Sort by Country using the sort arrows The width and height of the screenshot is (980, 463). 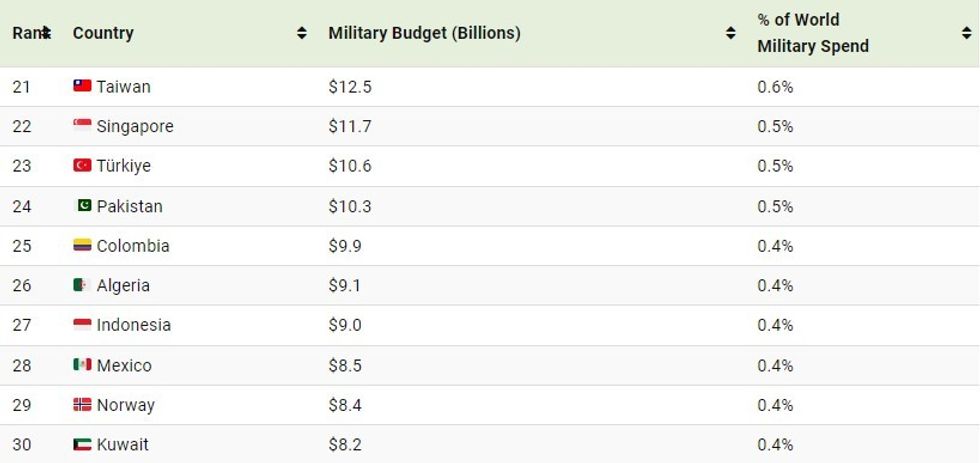point(302,33)
